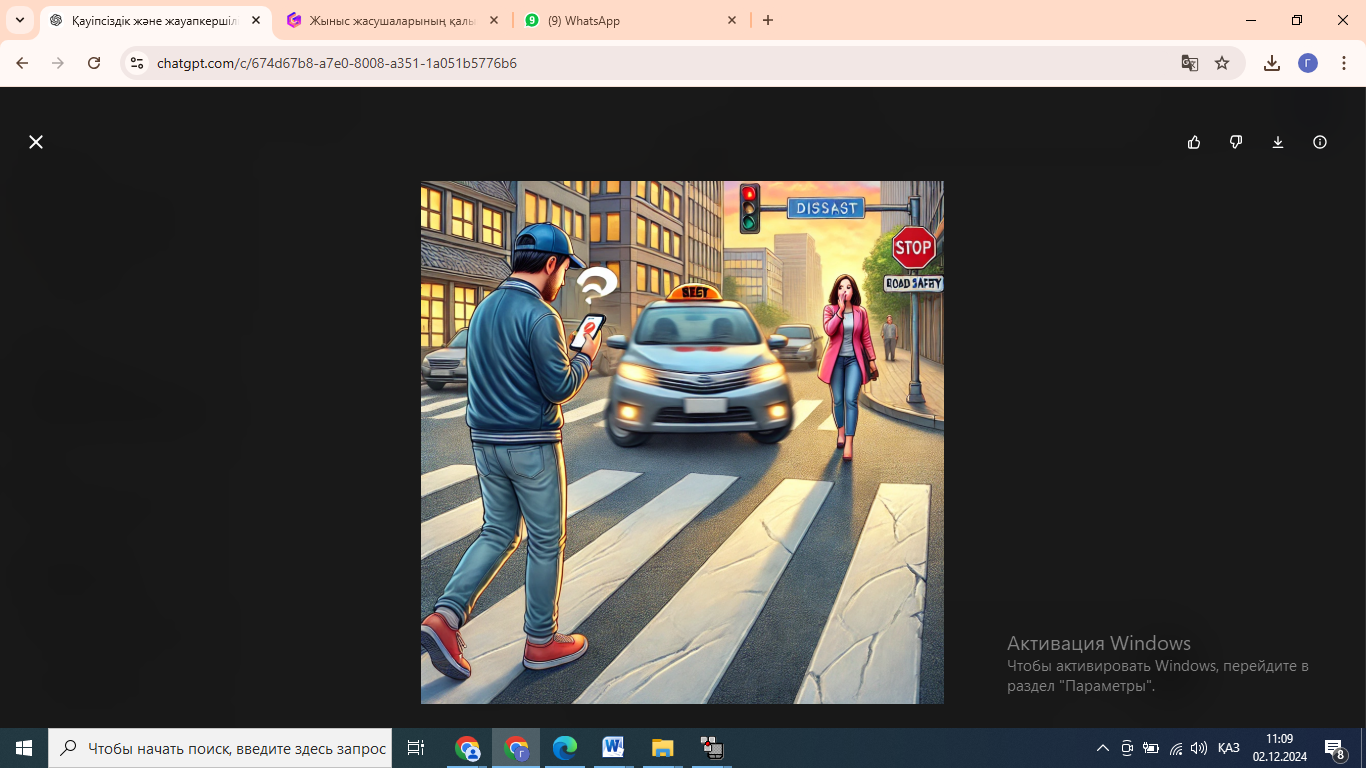Open the image info icon

click(1319, 142)
